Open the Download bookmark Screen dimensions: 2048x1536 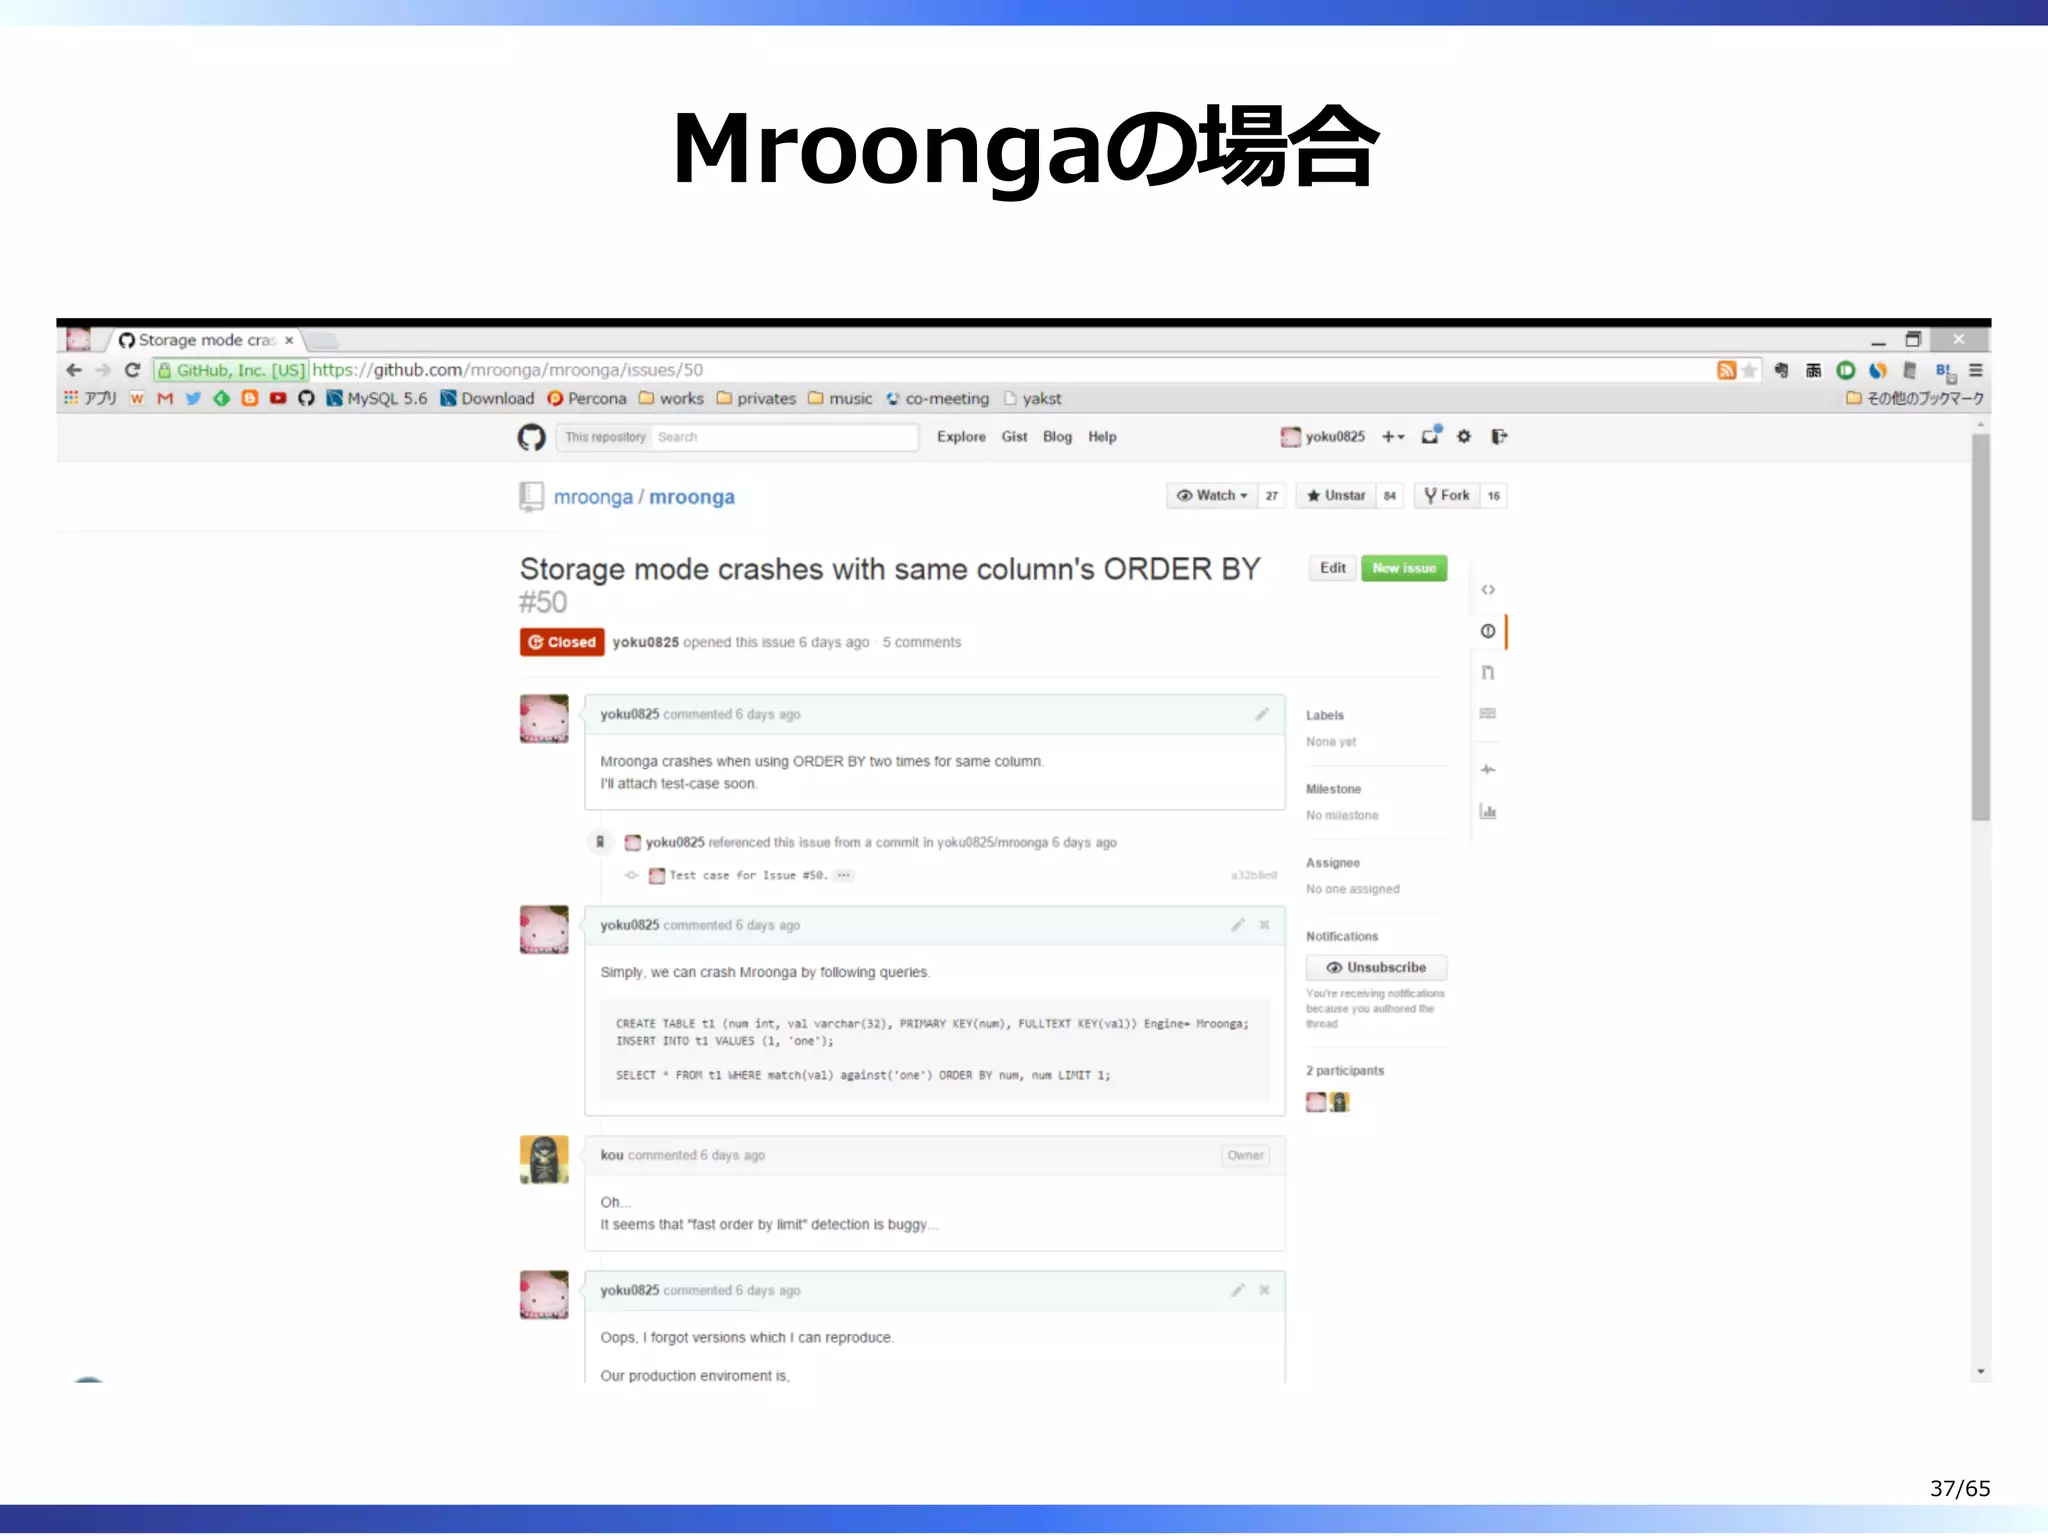(487, 398)
